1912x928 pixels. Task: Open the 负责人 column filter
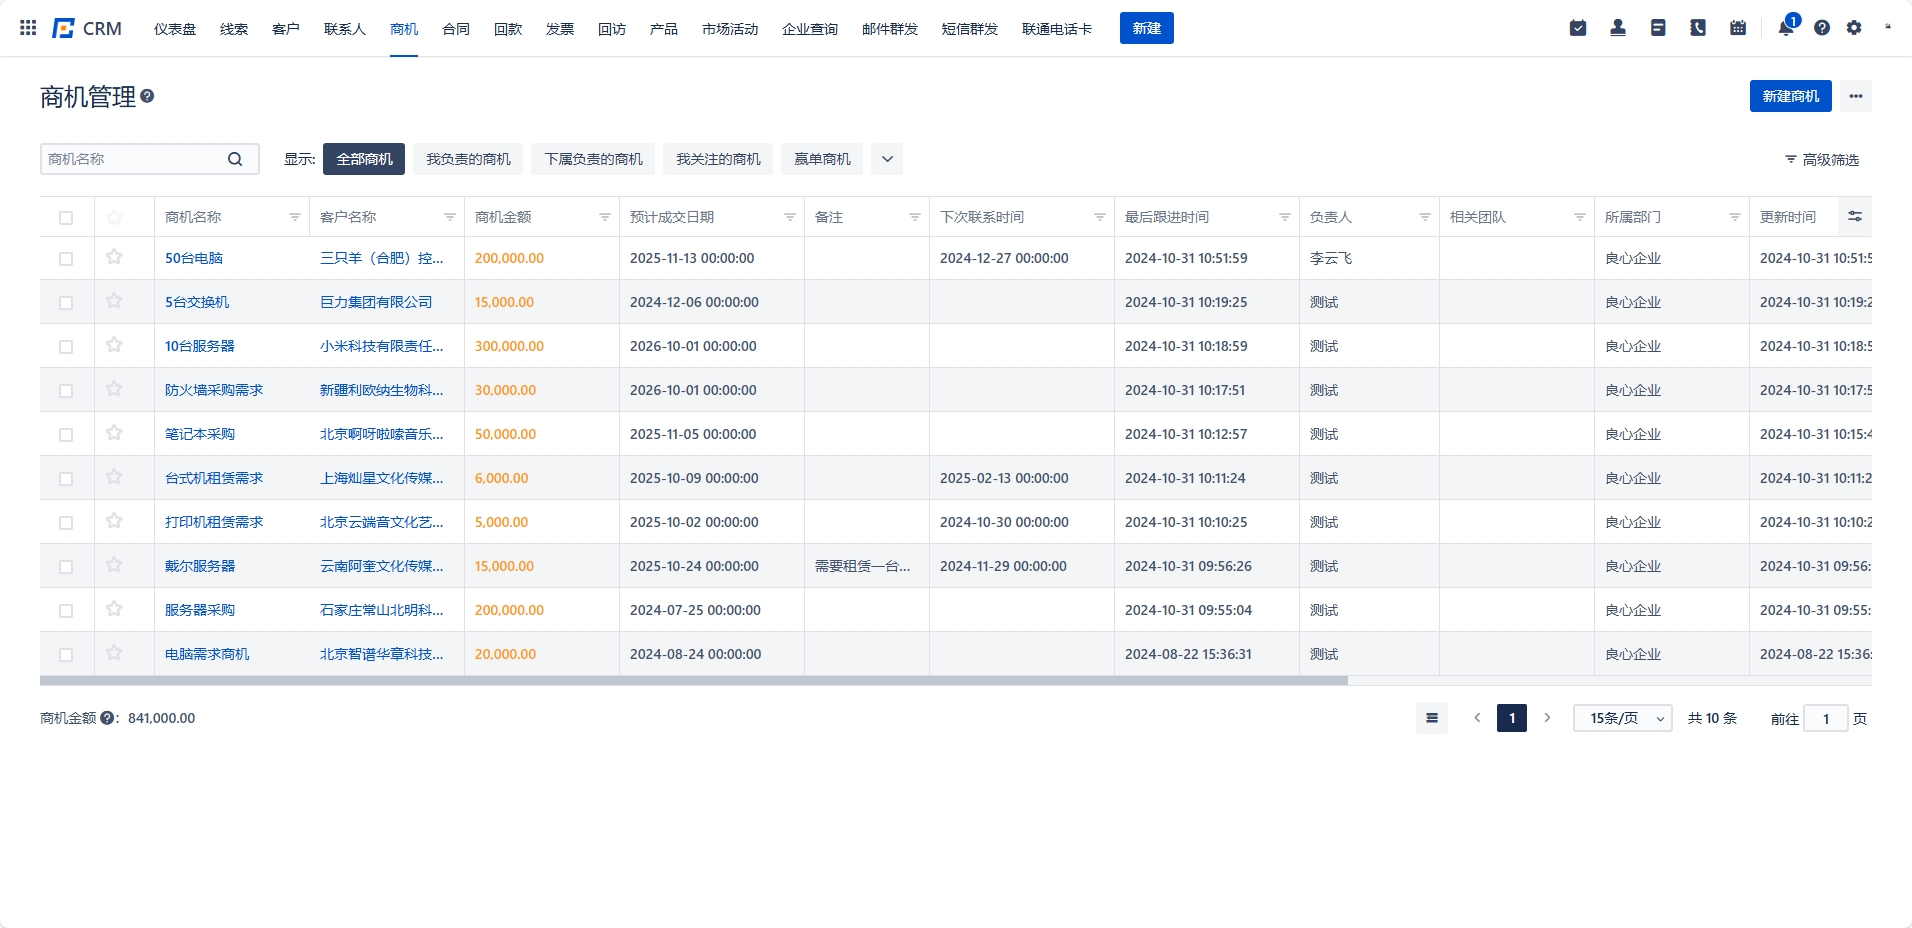1425,217
